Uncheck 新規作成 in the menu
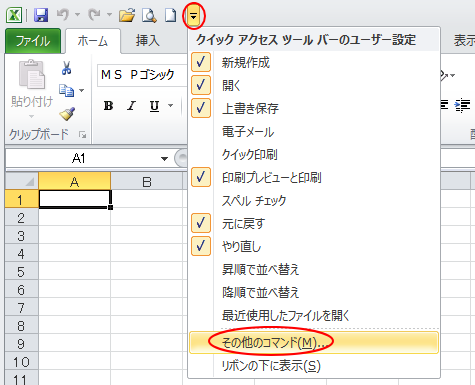Screen dimensions: 475x385 [313, 62]
